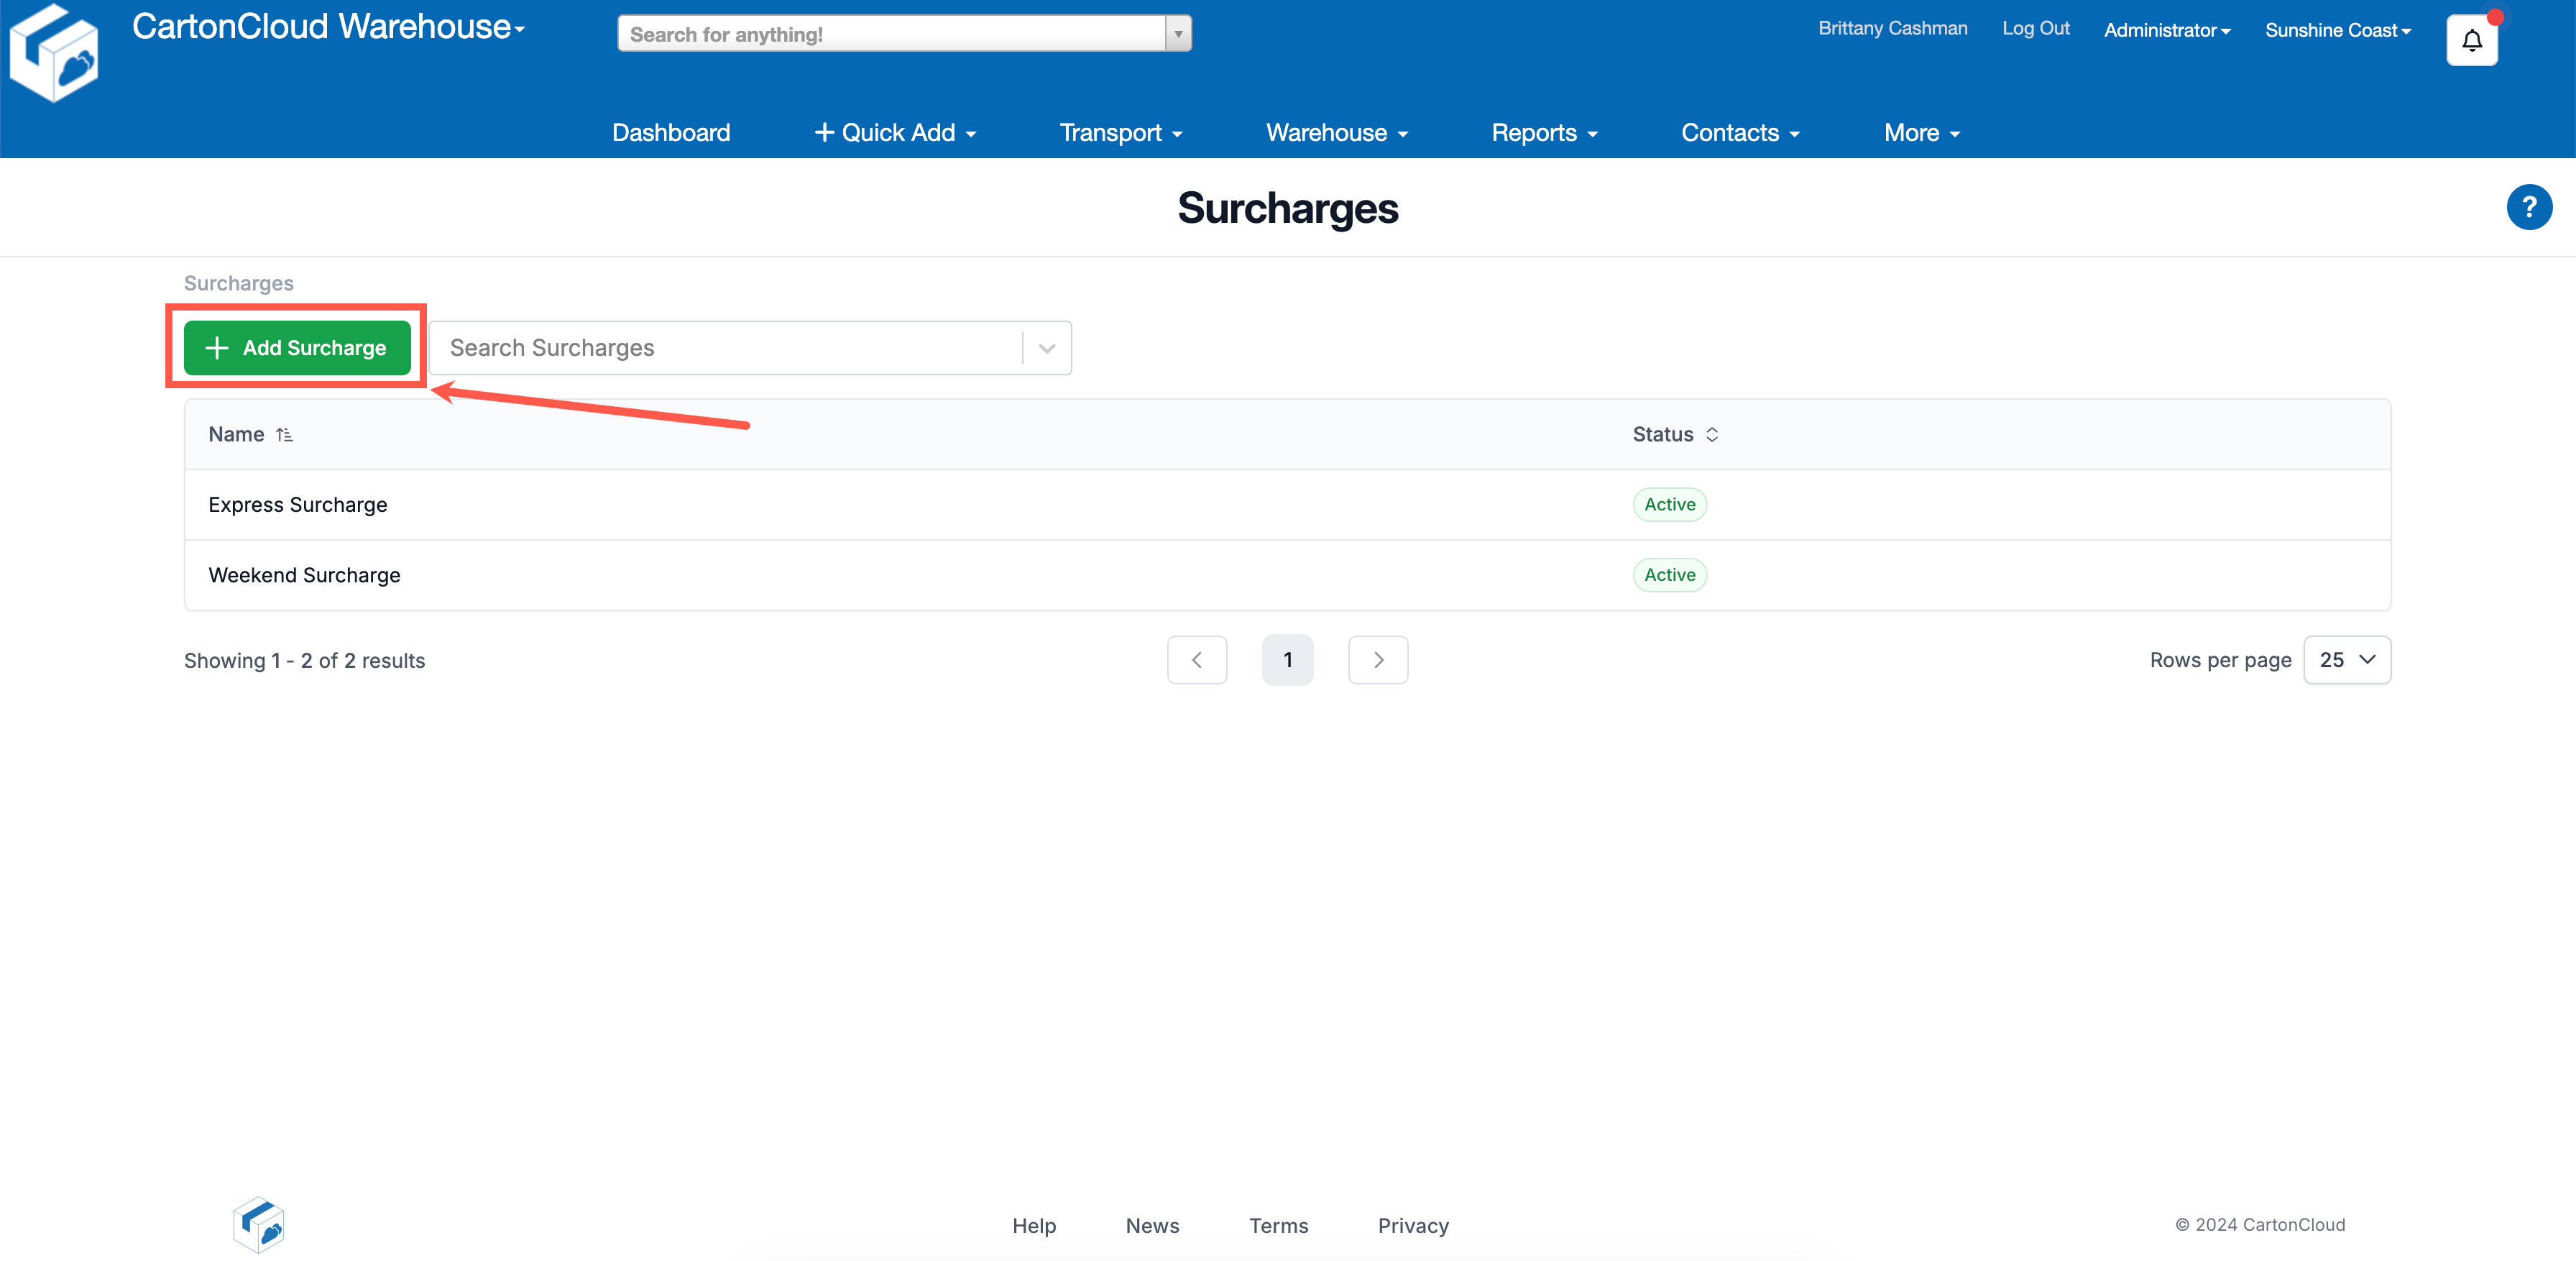This screenshot has width=2576, height=1261.
Task: Expand the Search Surcharges filter chevron
Action: [x=1047, y=348]
